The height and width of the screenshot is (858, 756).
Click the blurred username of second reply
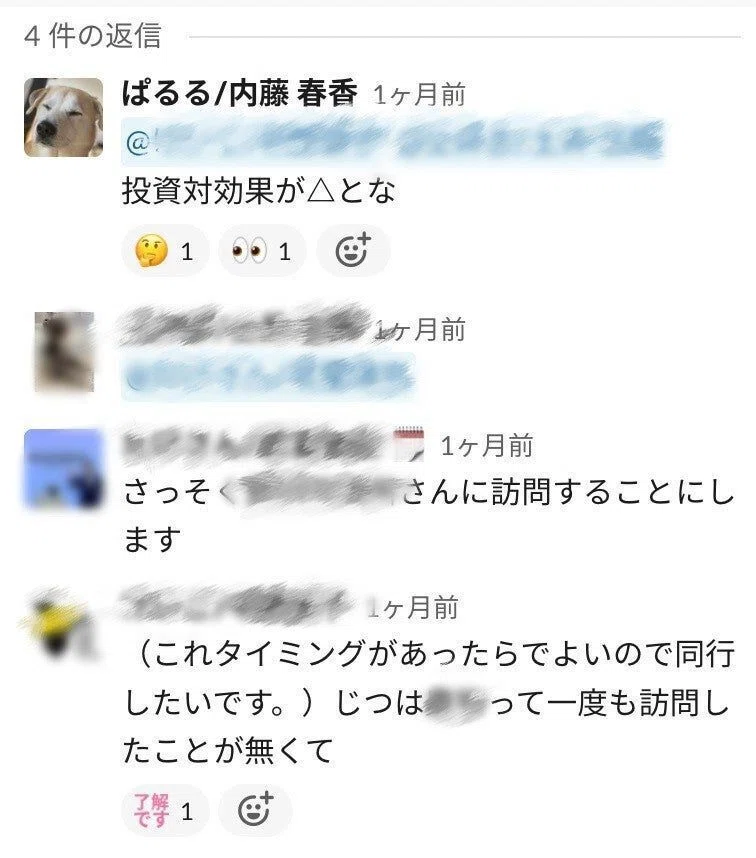click(x=245, y=325)
